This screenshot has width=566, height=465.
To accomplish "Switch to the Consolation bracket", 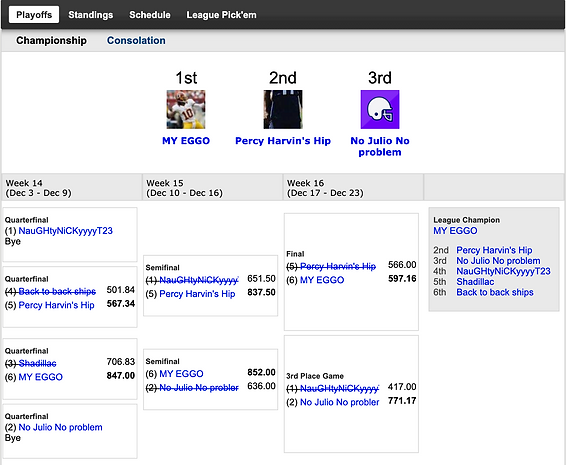I will pos(136,40).
